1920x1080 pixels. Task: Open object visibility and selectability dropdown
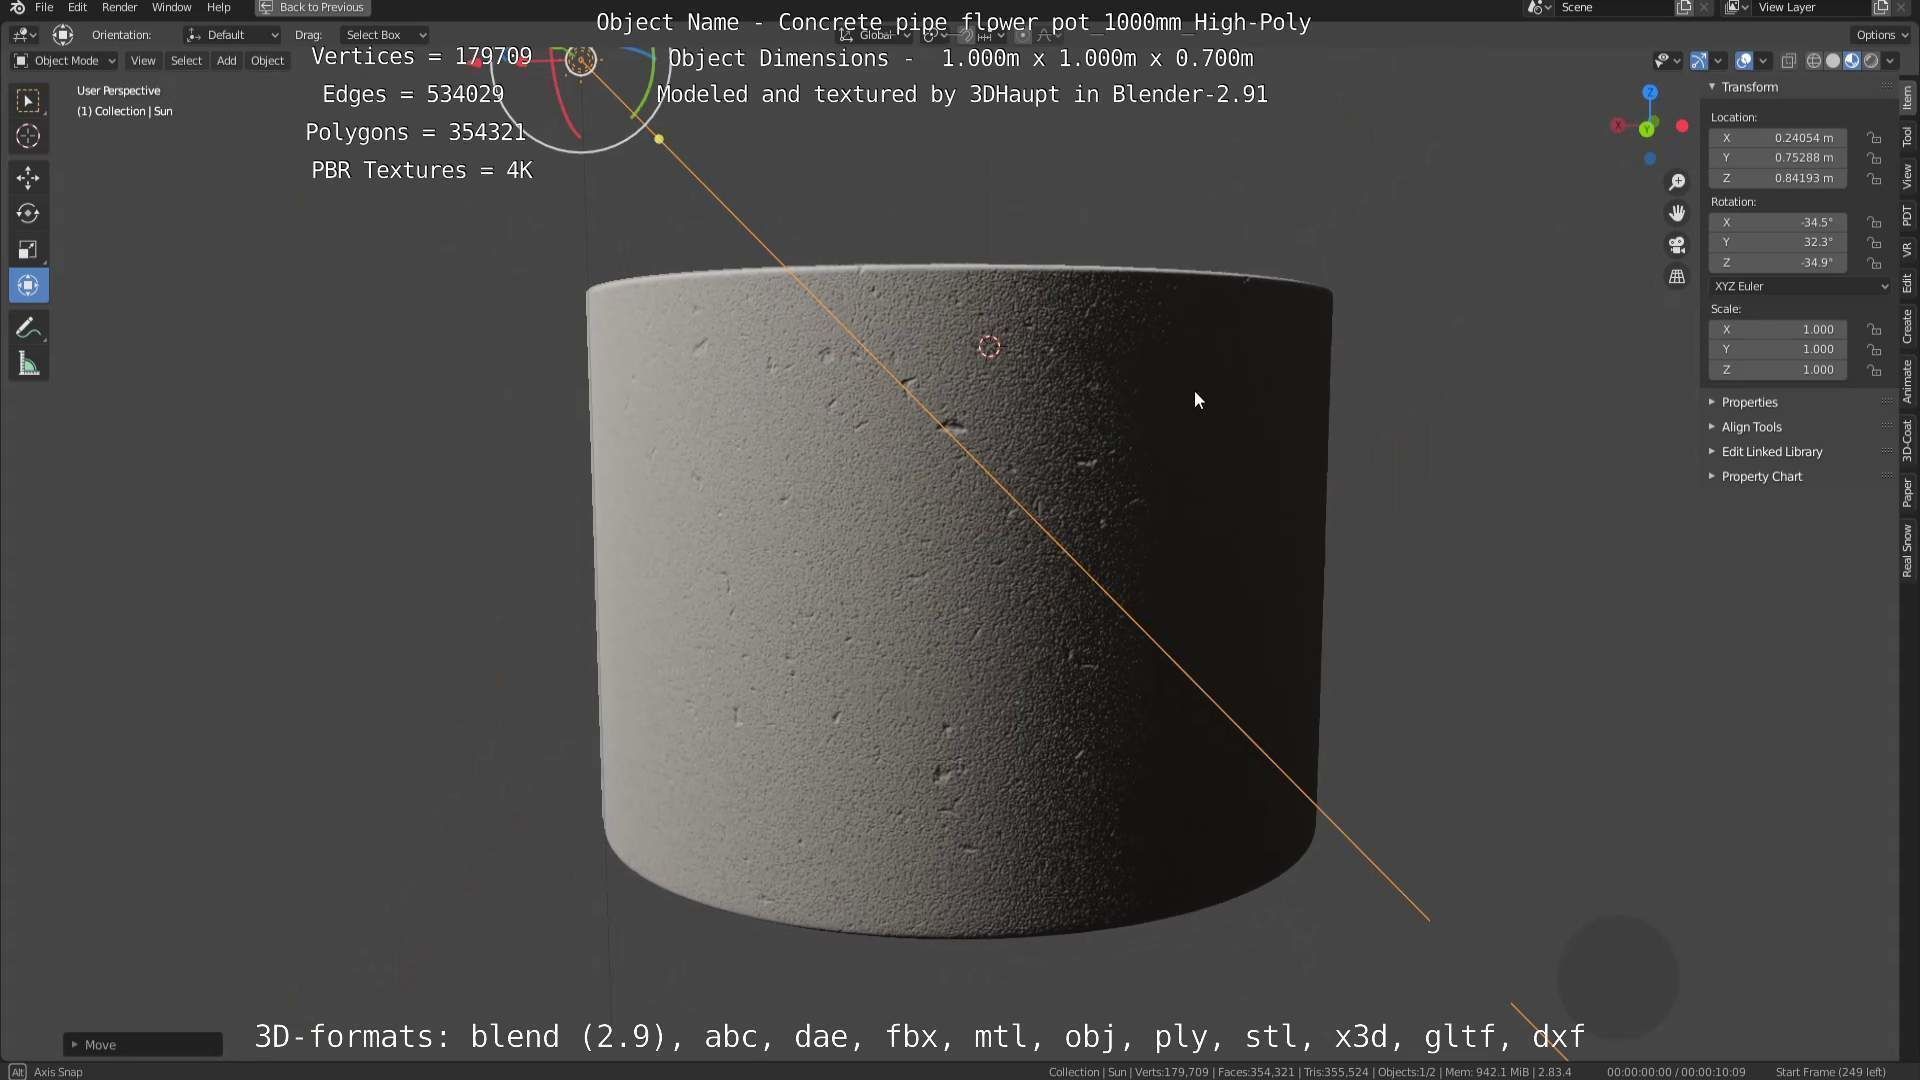(1667, 61)
